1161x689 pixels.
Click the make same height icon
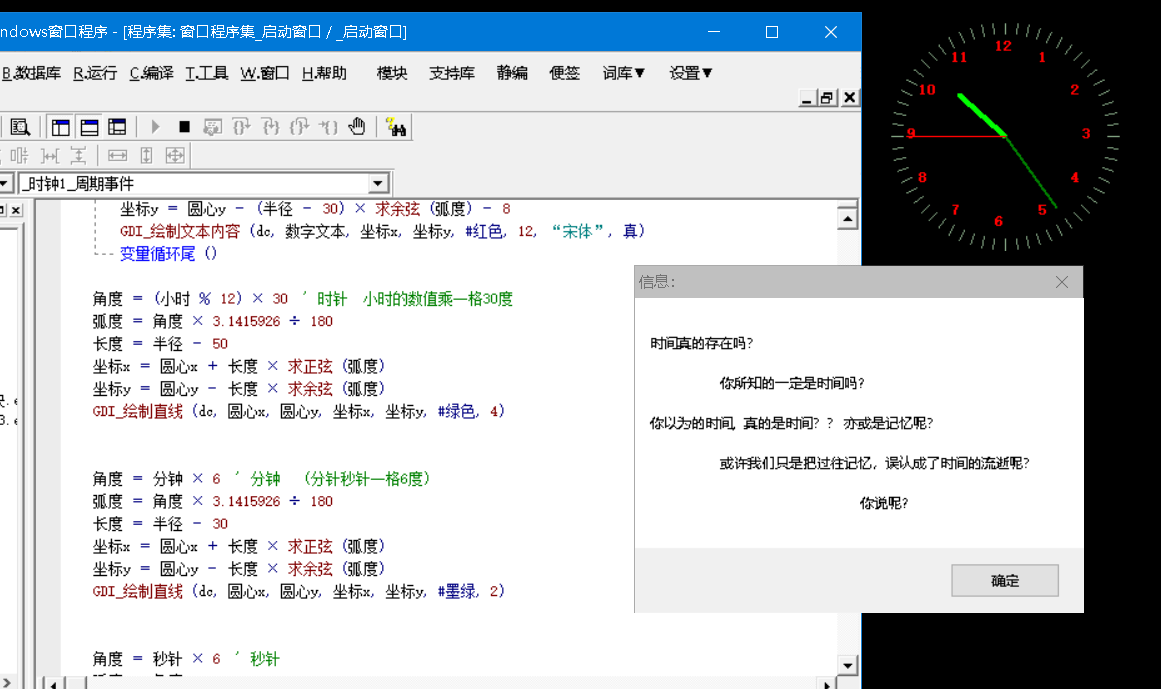point(147,155)
